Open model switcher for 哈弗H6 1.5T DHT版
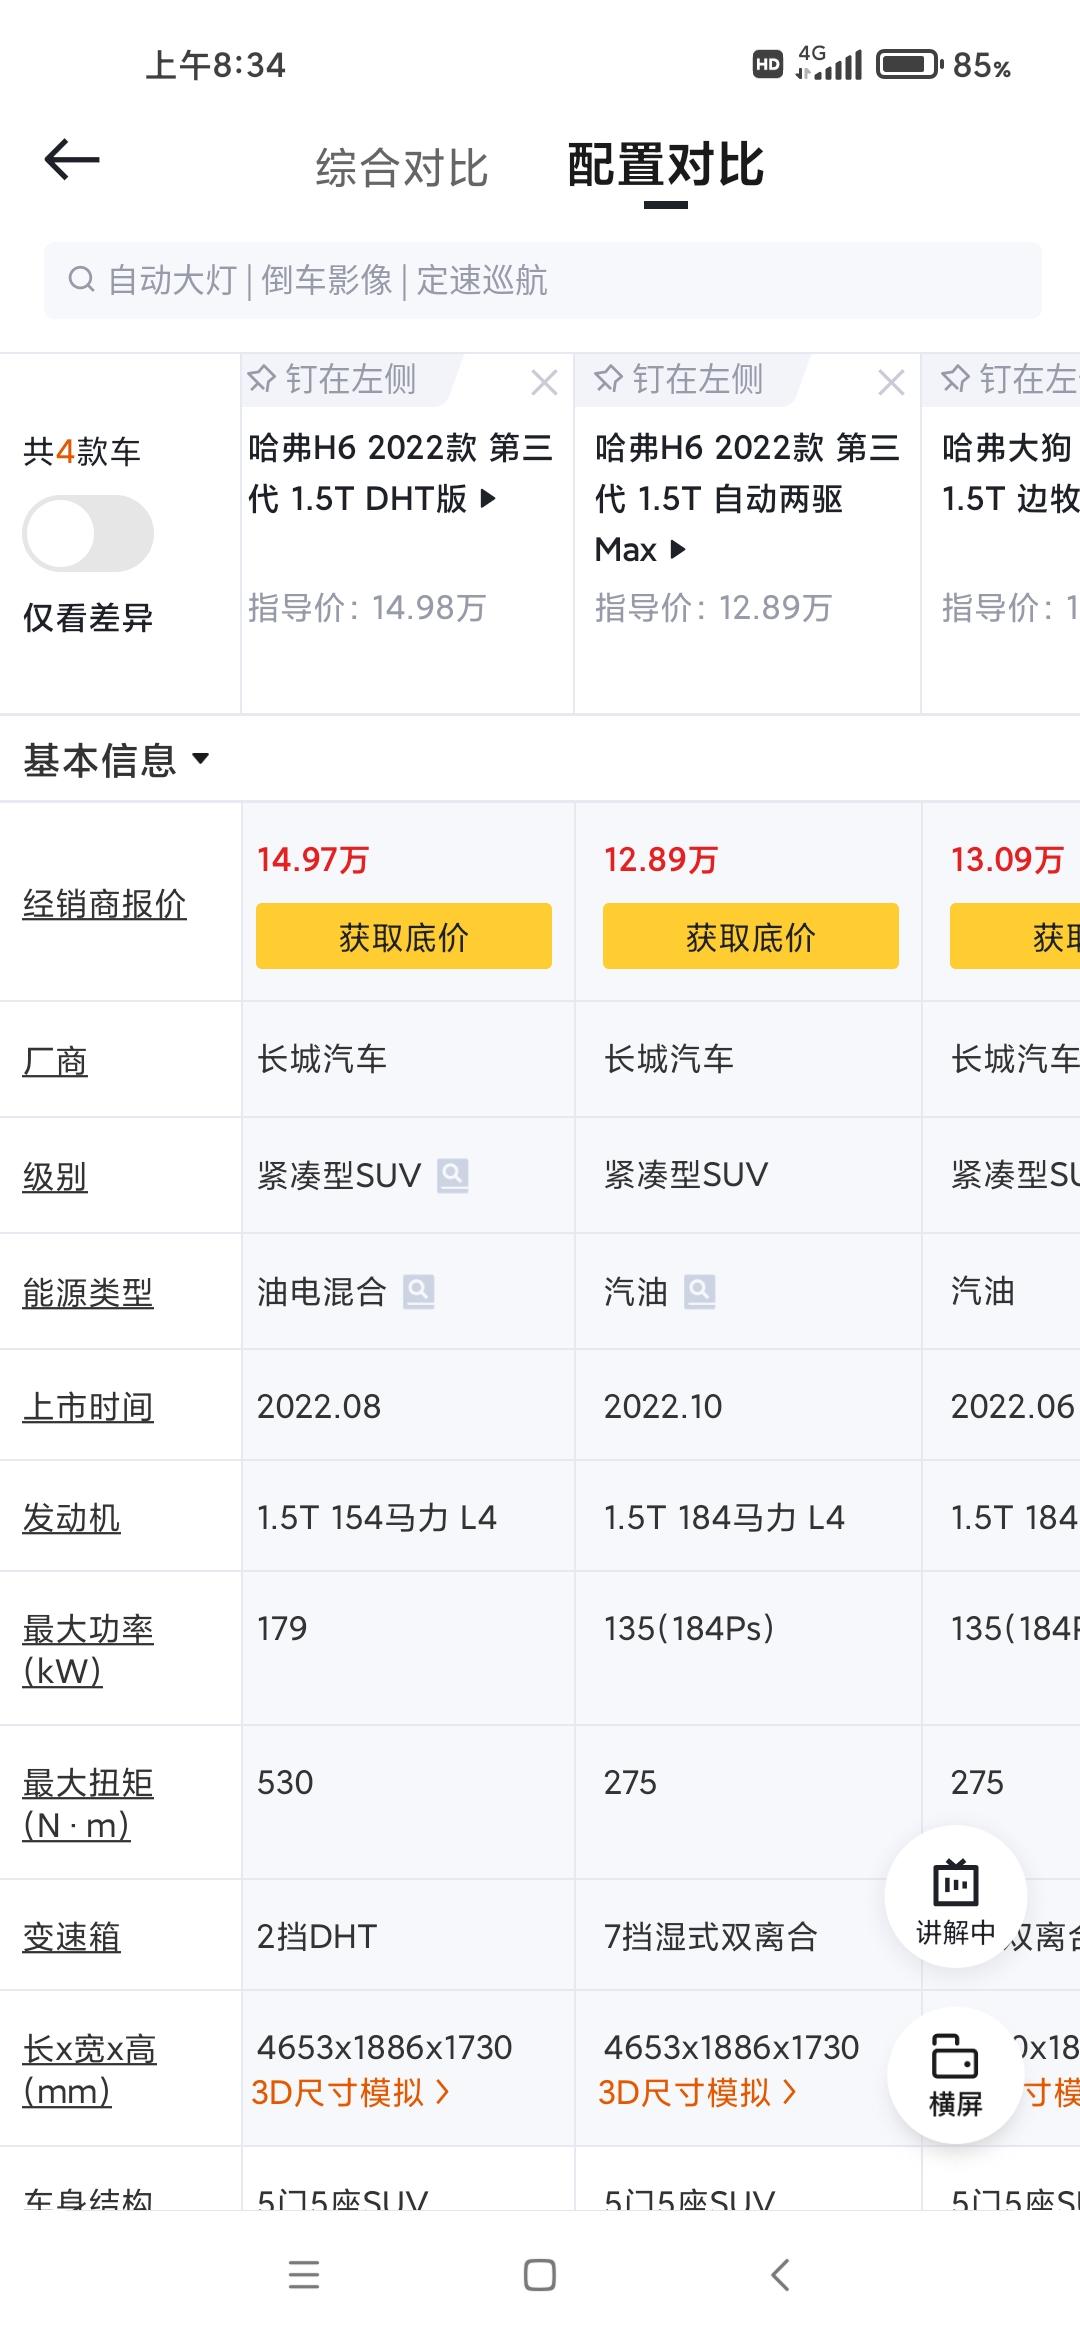Screen dimensions: 1080x2340 [400, 473]
